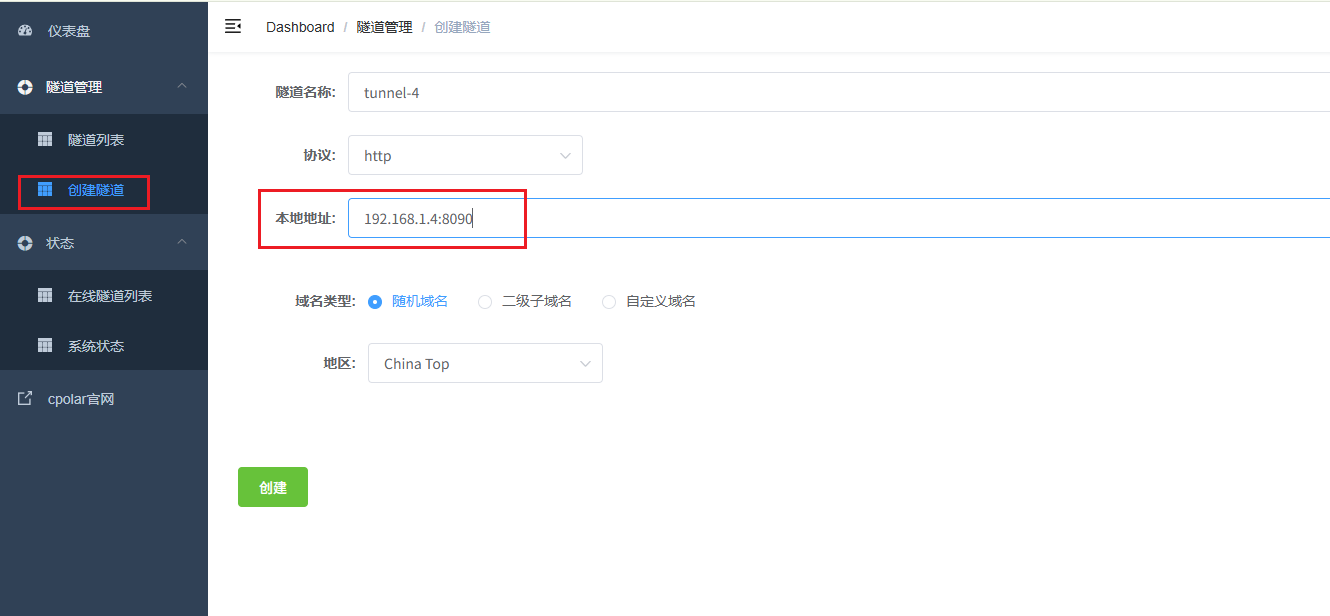The width and height of the screenshot is (1330, 616).
Task: Select the 二级子域名 radio option
Action: [x=485, y=301]
